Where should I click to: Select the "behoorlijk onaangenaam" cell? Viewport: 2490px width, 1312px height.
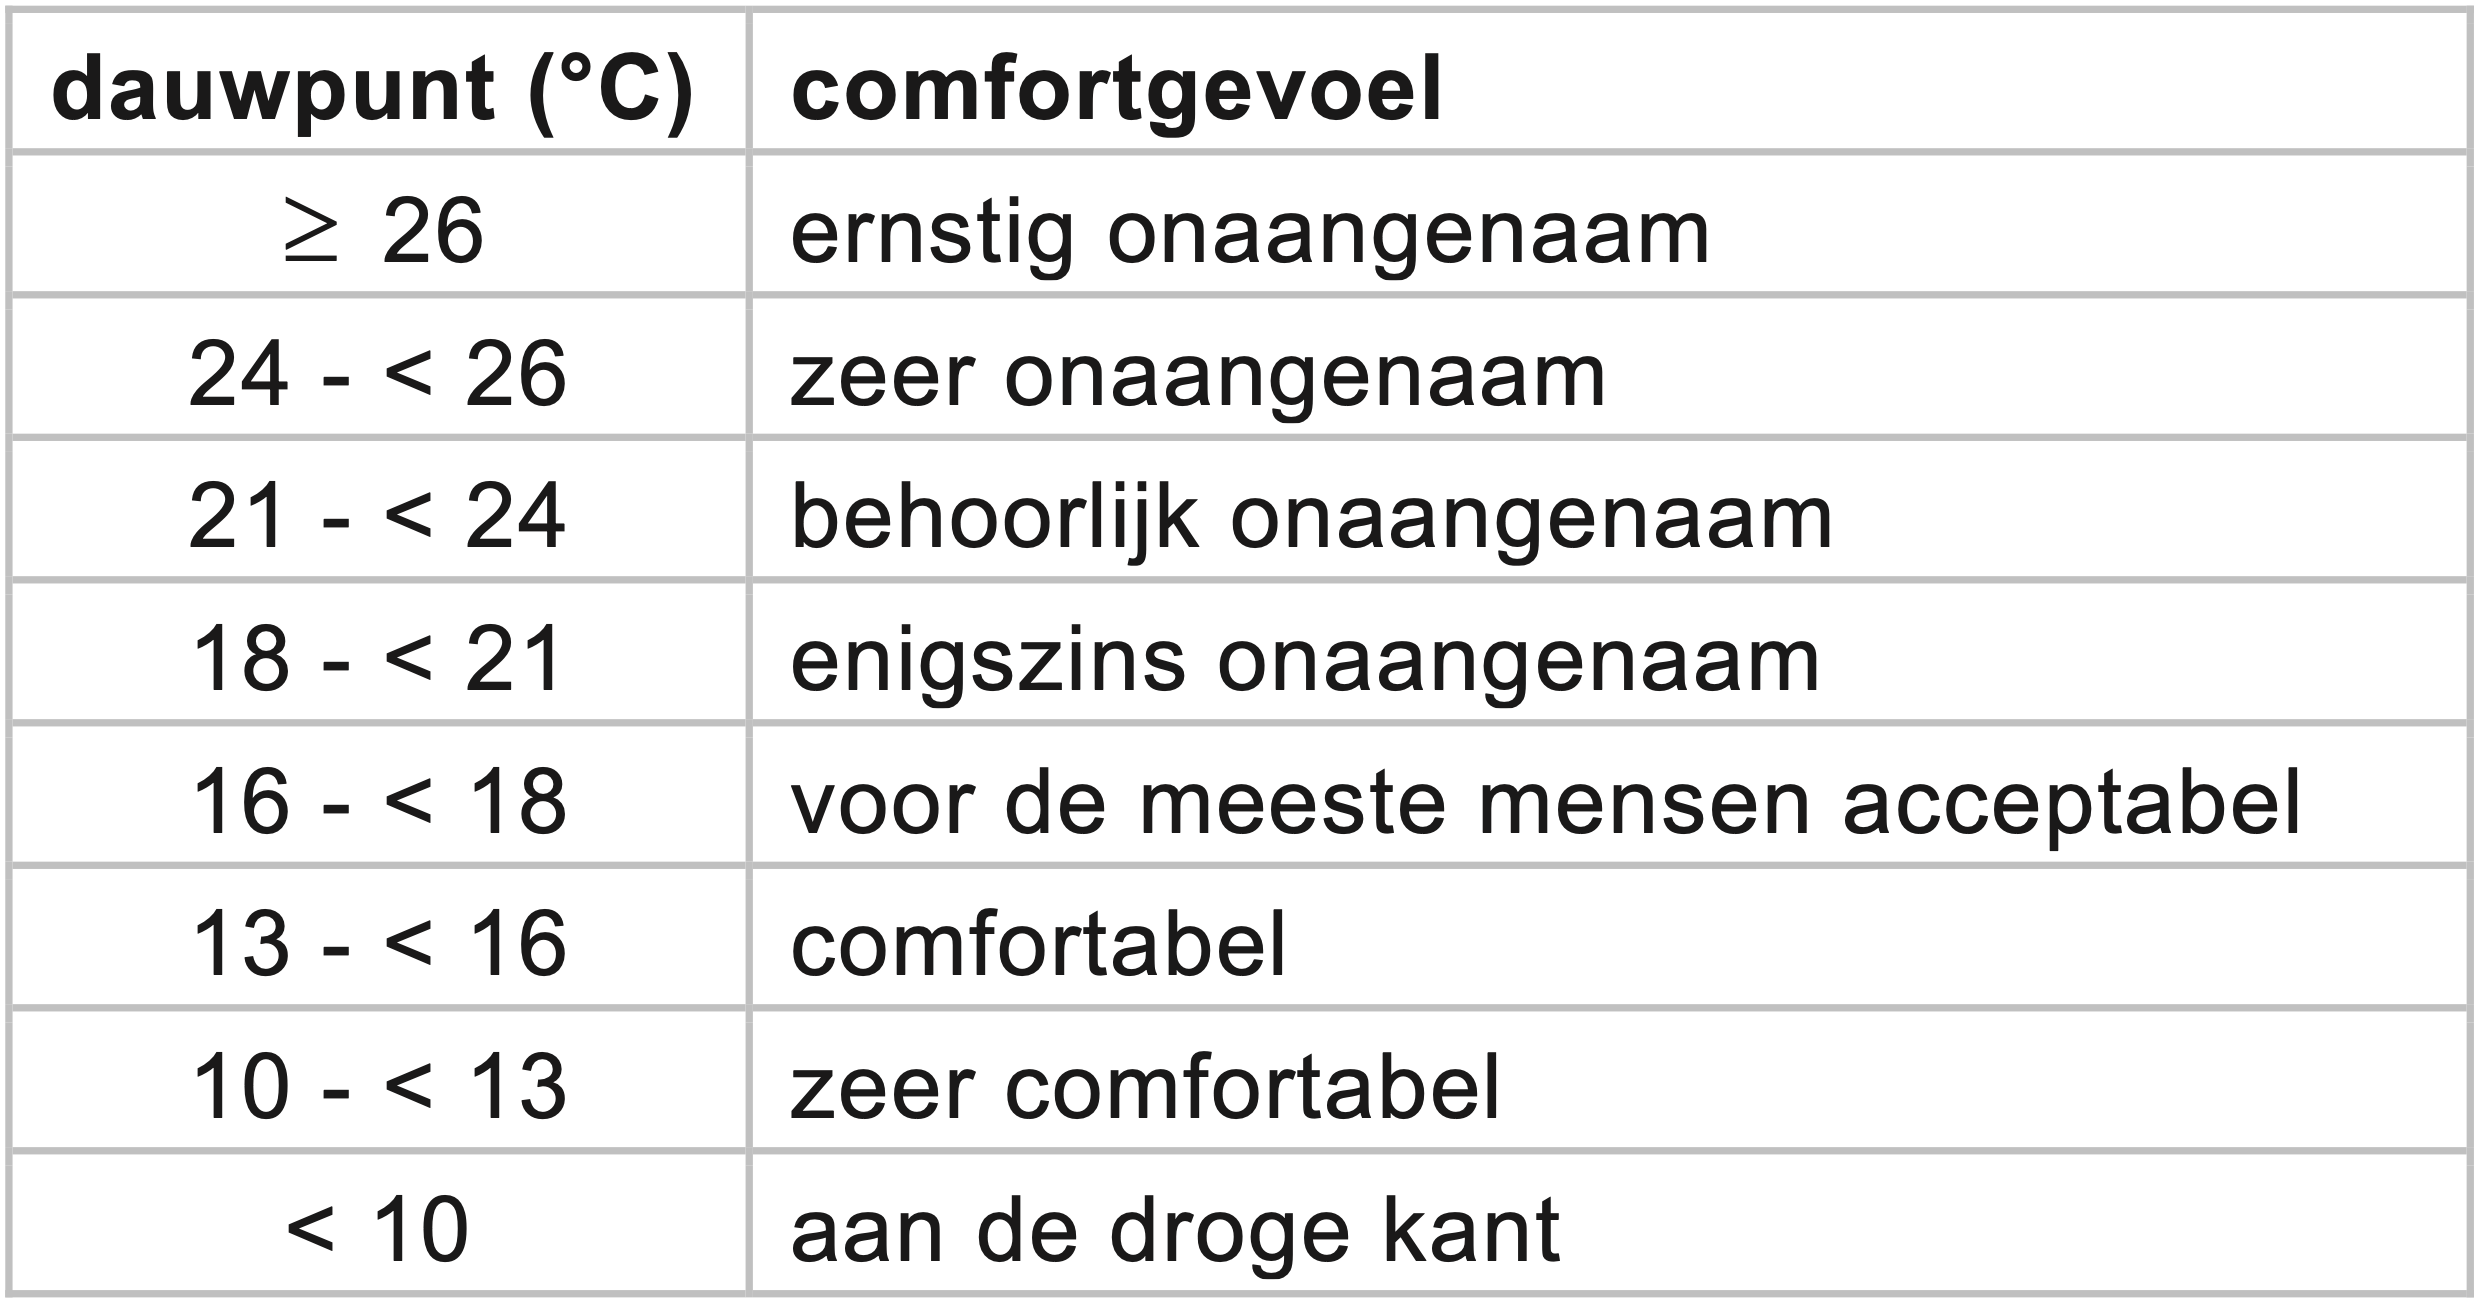click(x=1312, y=516)
